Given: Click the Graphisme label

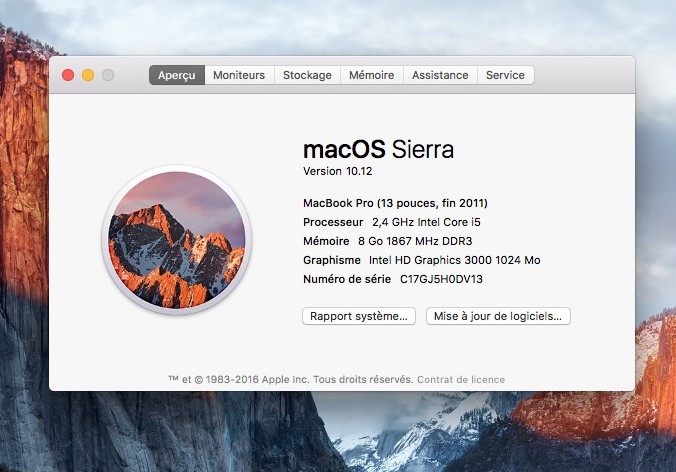Looking at the screenshot, I should (x=332, y=260).
